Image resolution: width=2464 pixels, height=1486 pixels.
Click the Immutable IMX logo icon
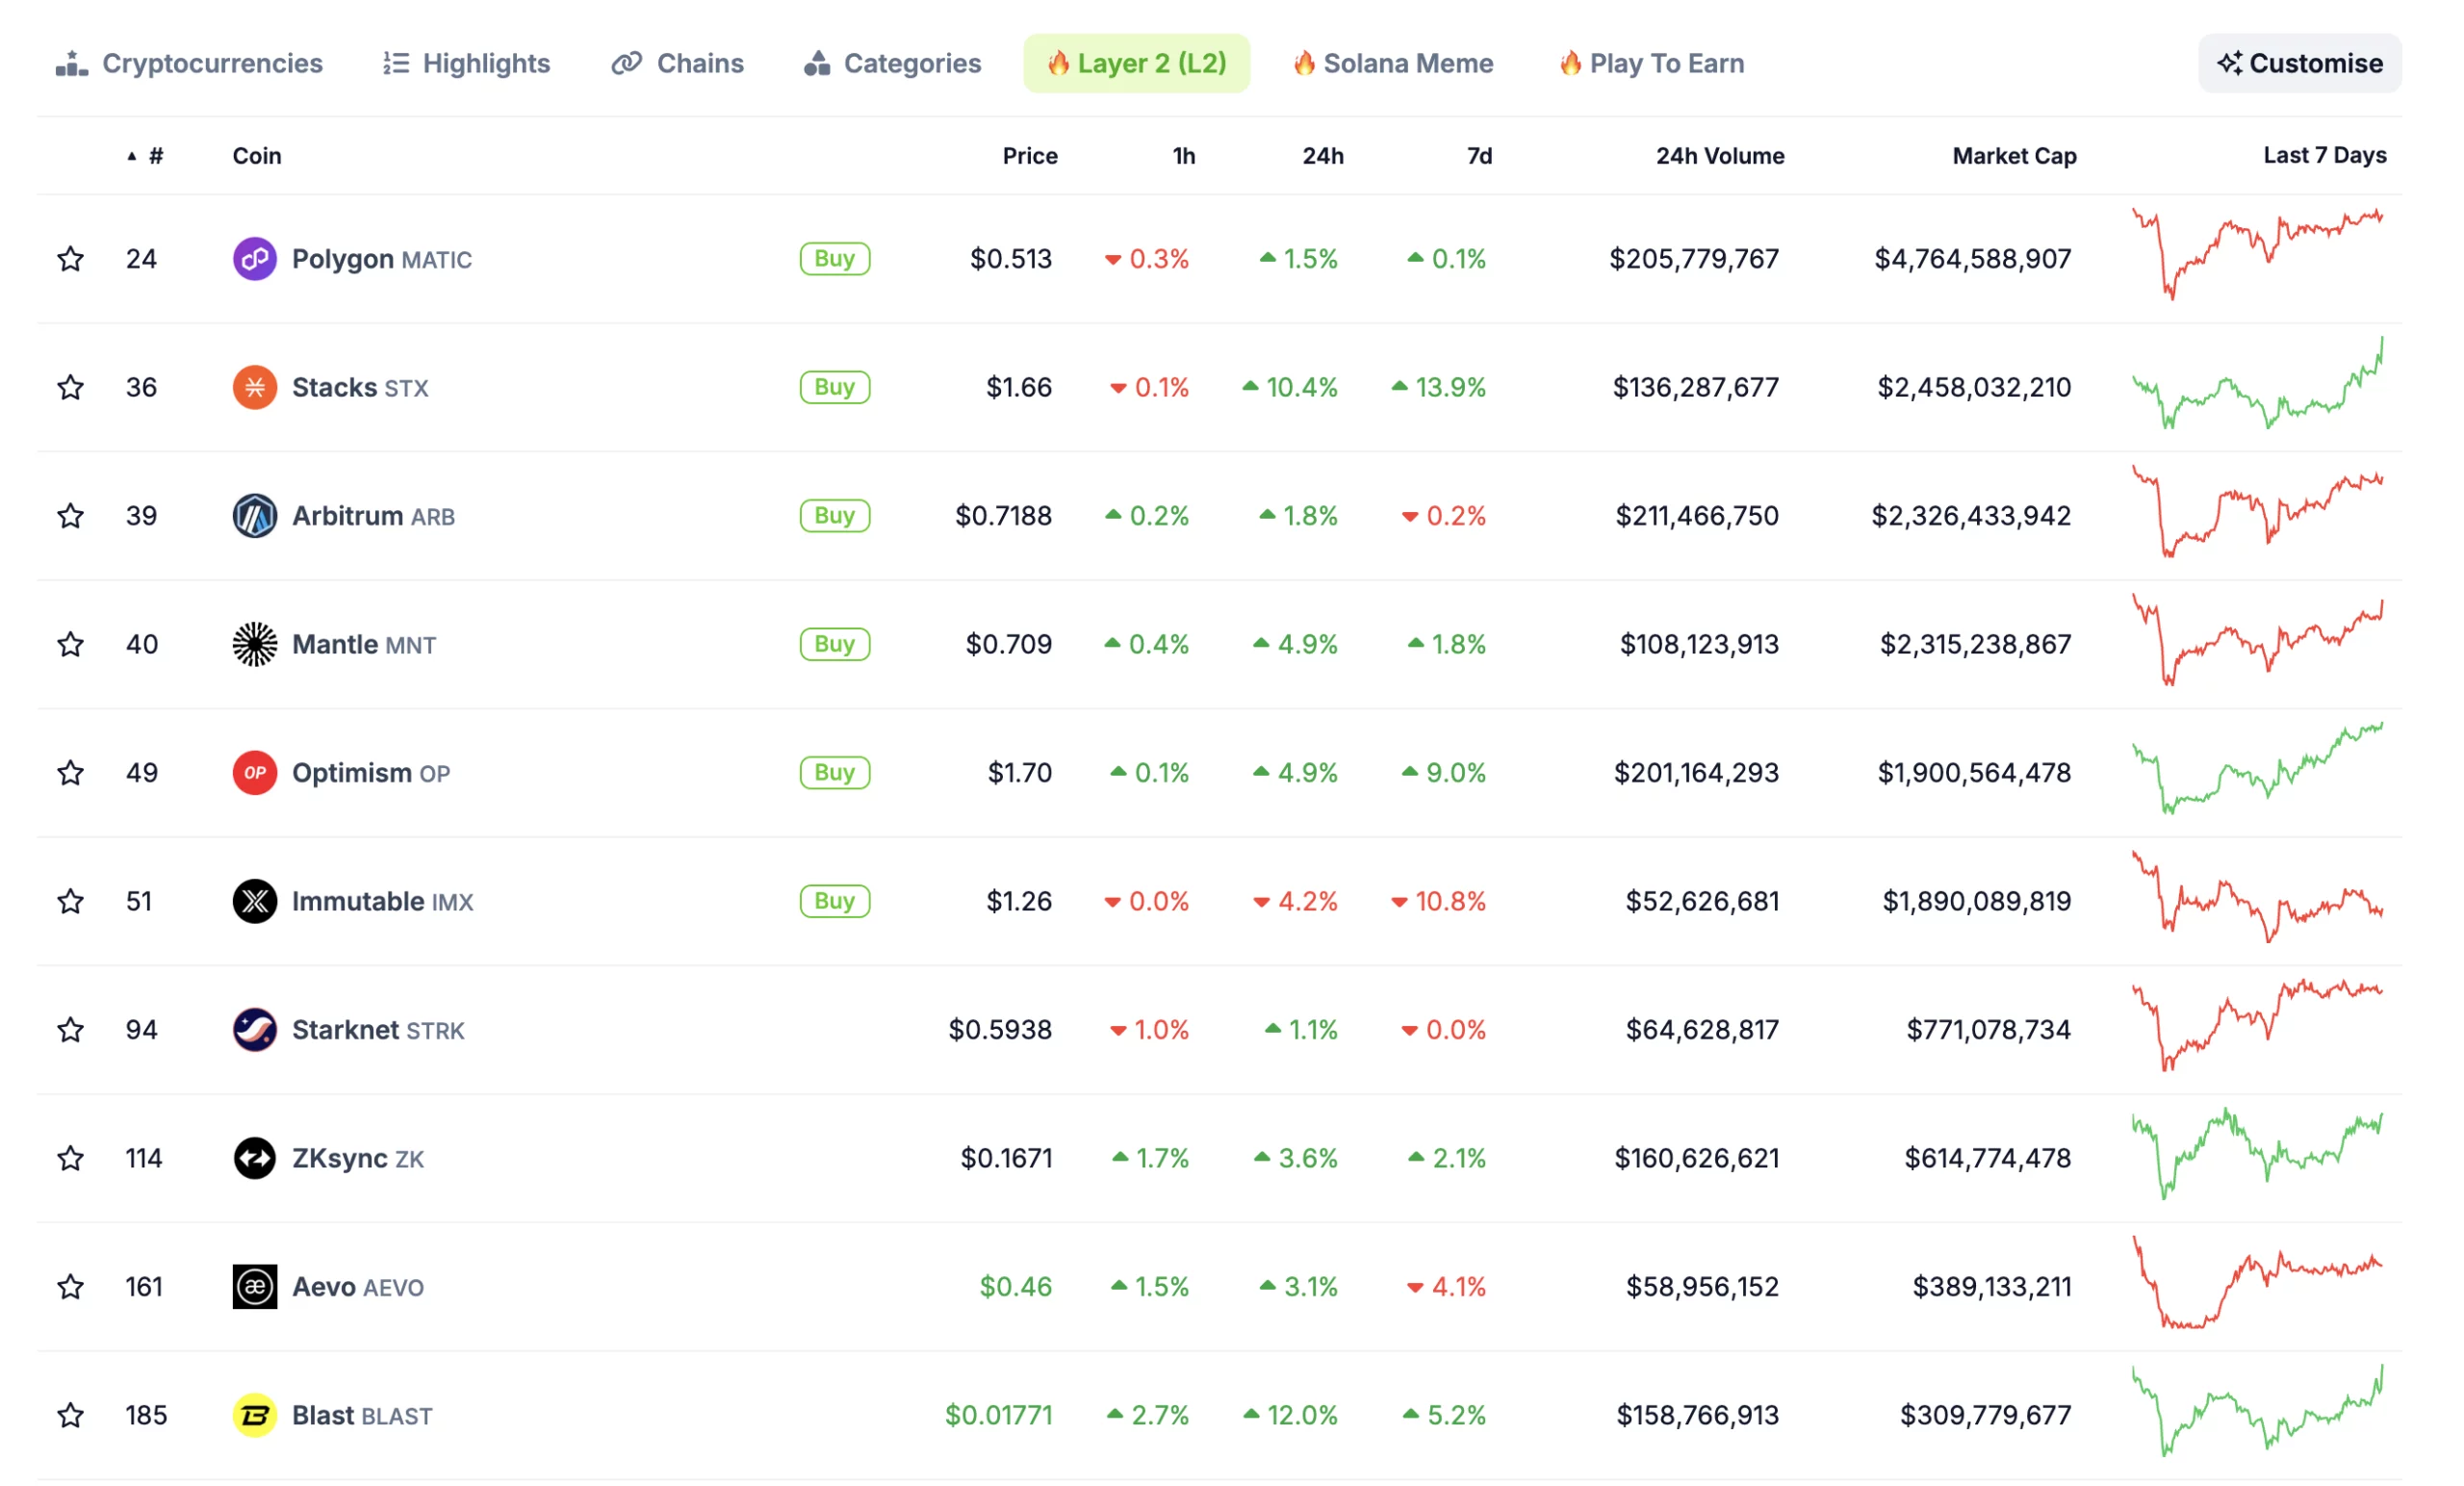(x=255, y=901)
